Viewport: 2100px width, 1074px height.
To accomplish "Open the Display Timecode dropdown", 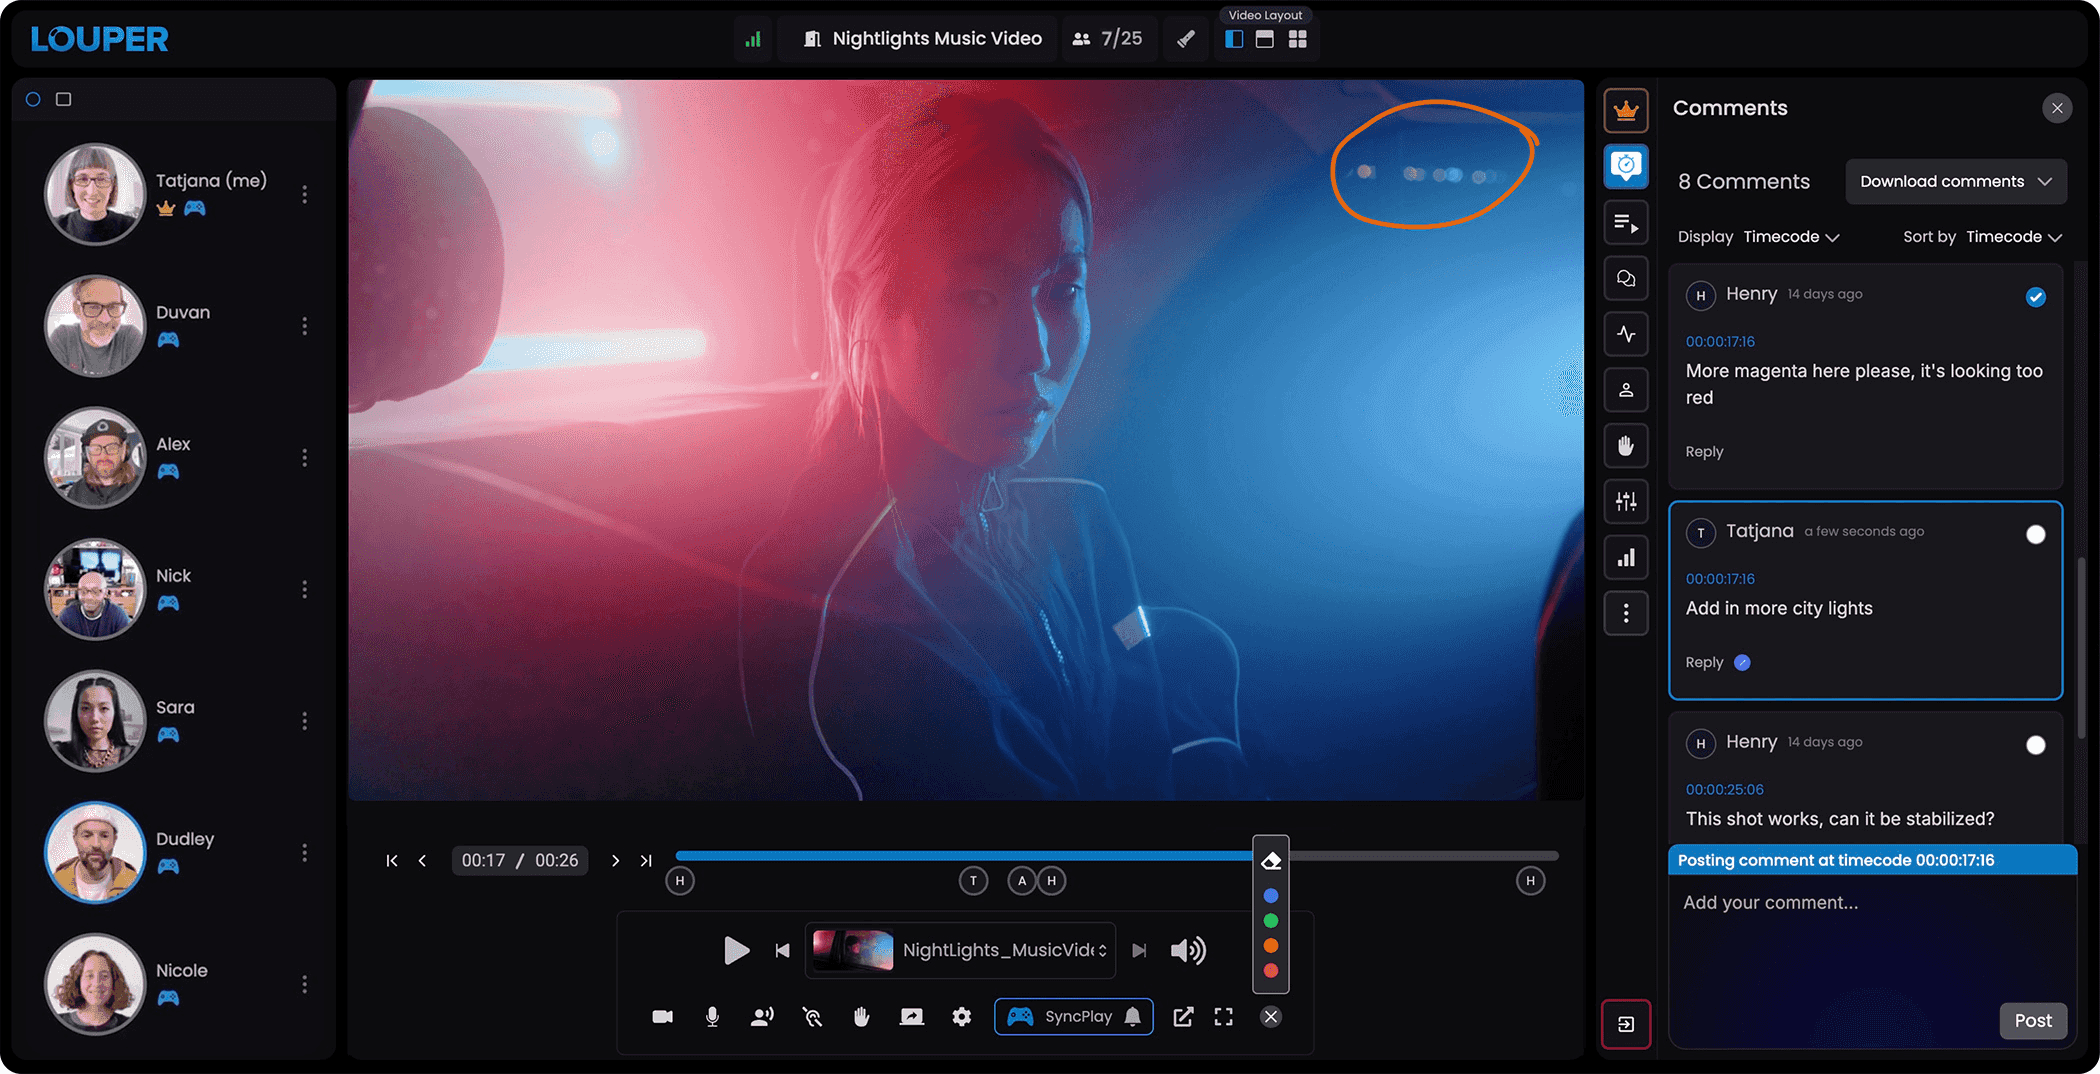I will 1791,237.
